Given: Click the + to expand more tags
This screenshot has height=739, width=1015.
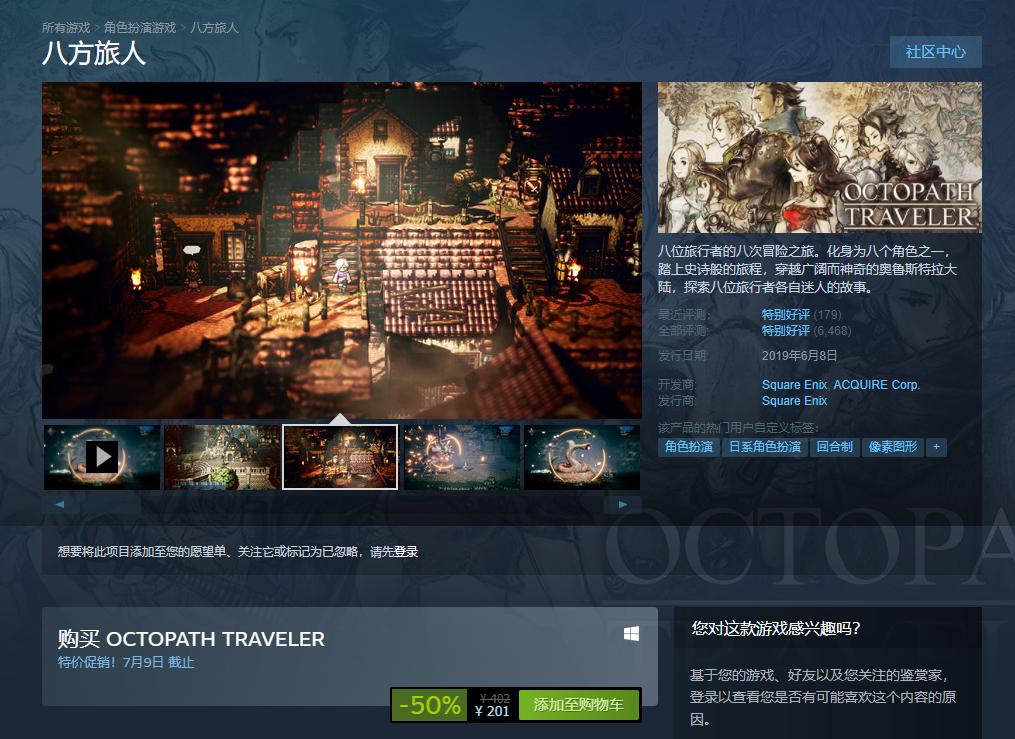Looking at the screenshot, I should (x=934, y=447).
